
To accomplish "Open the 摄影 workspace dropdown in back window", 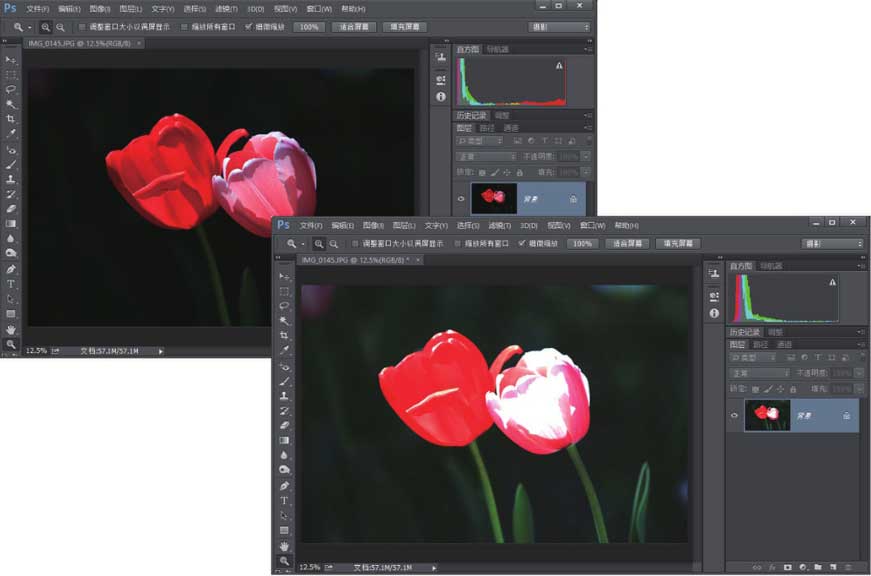I will (558, 27).
